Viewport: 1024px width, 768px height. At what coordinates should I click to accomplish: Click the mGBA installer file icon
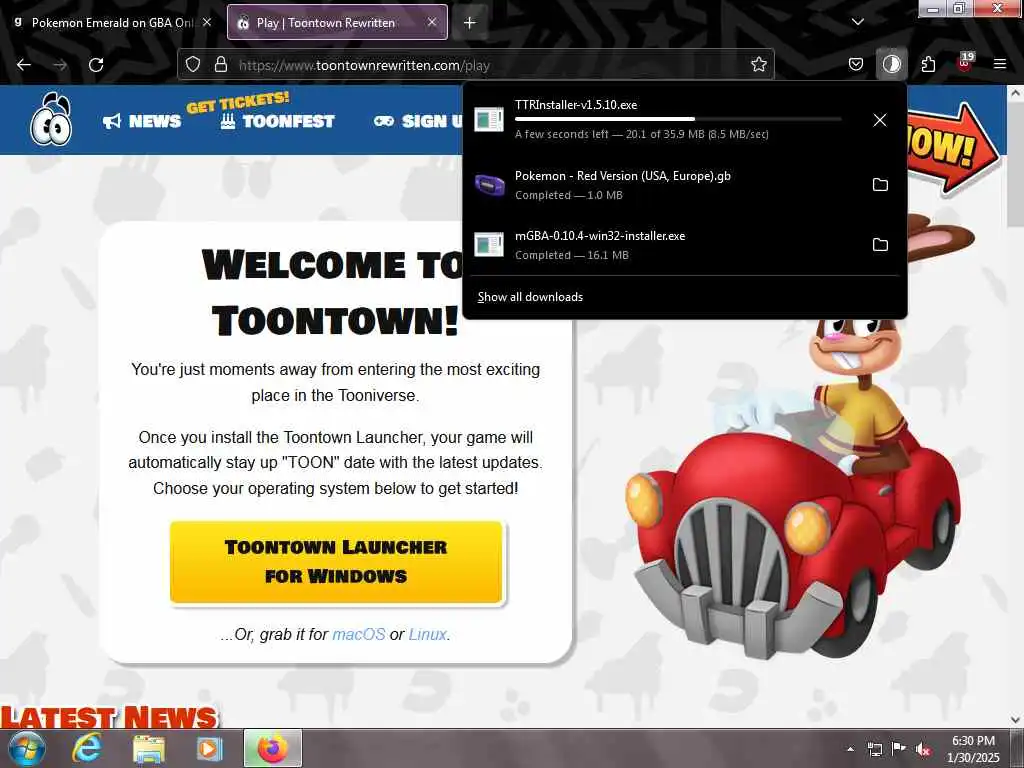488,245
